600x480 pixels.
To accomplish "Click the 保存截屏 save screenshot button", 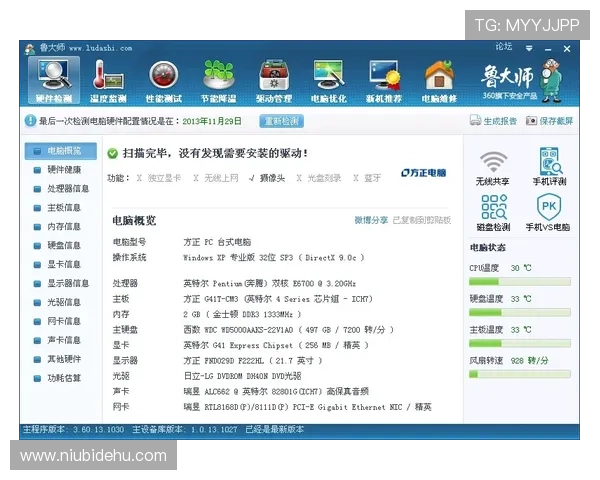I will pos(549,121).
